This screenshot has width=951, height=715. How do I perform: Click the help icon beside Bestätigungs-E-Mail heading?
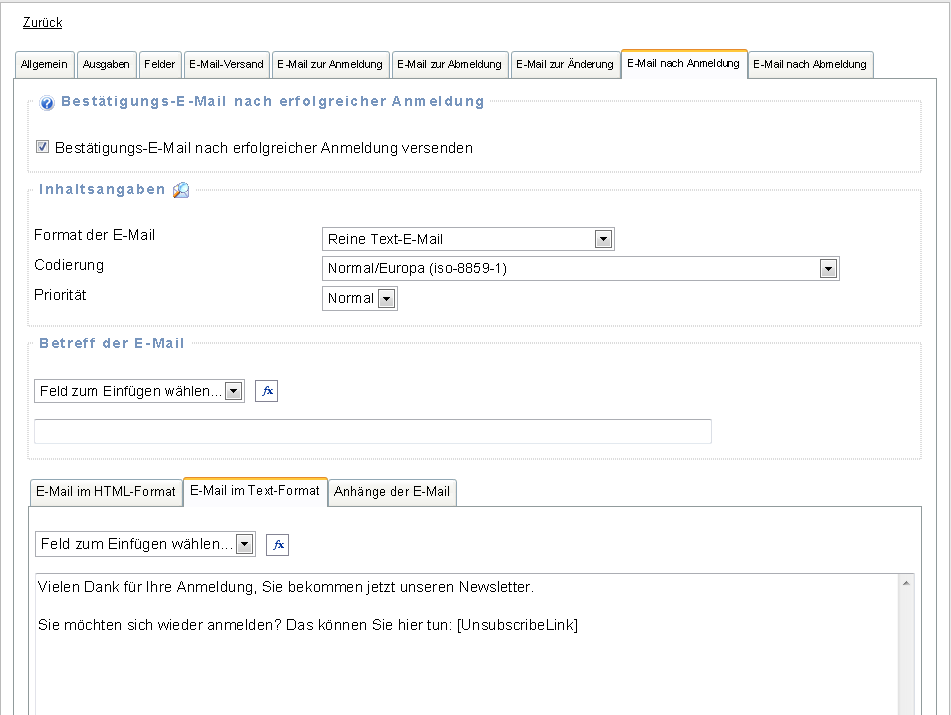pos(47,103)
